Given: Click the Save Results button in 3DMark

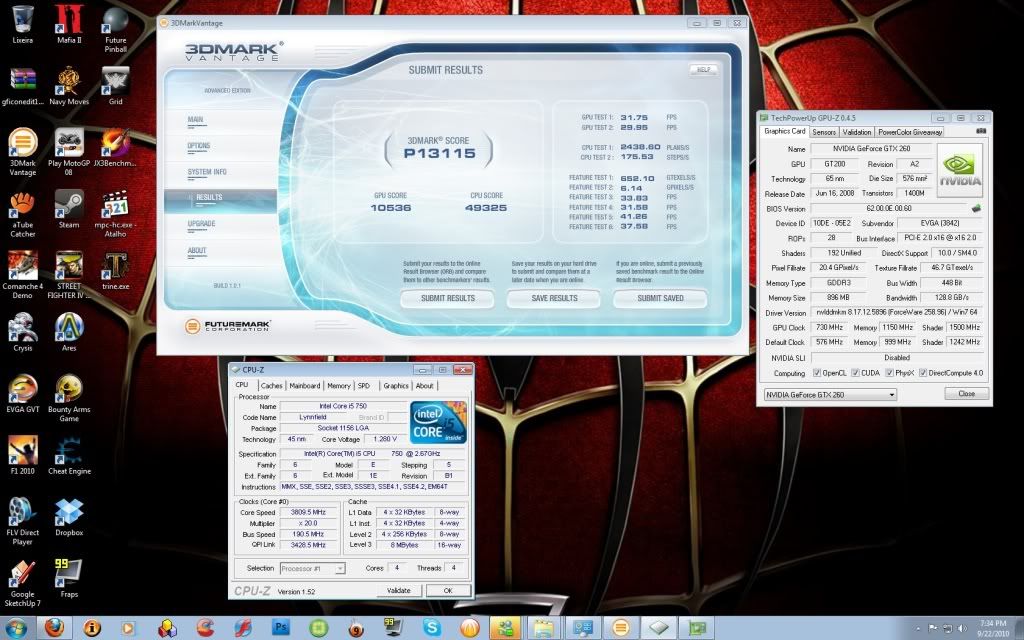Looking at the screenshot, I should click(x=554, y=298).
